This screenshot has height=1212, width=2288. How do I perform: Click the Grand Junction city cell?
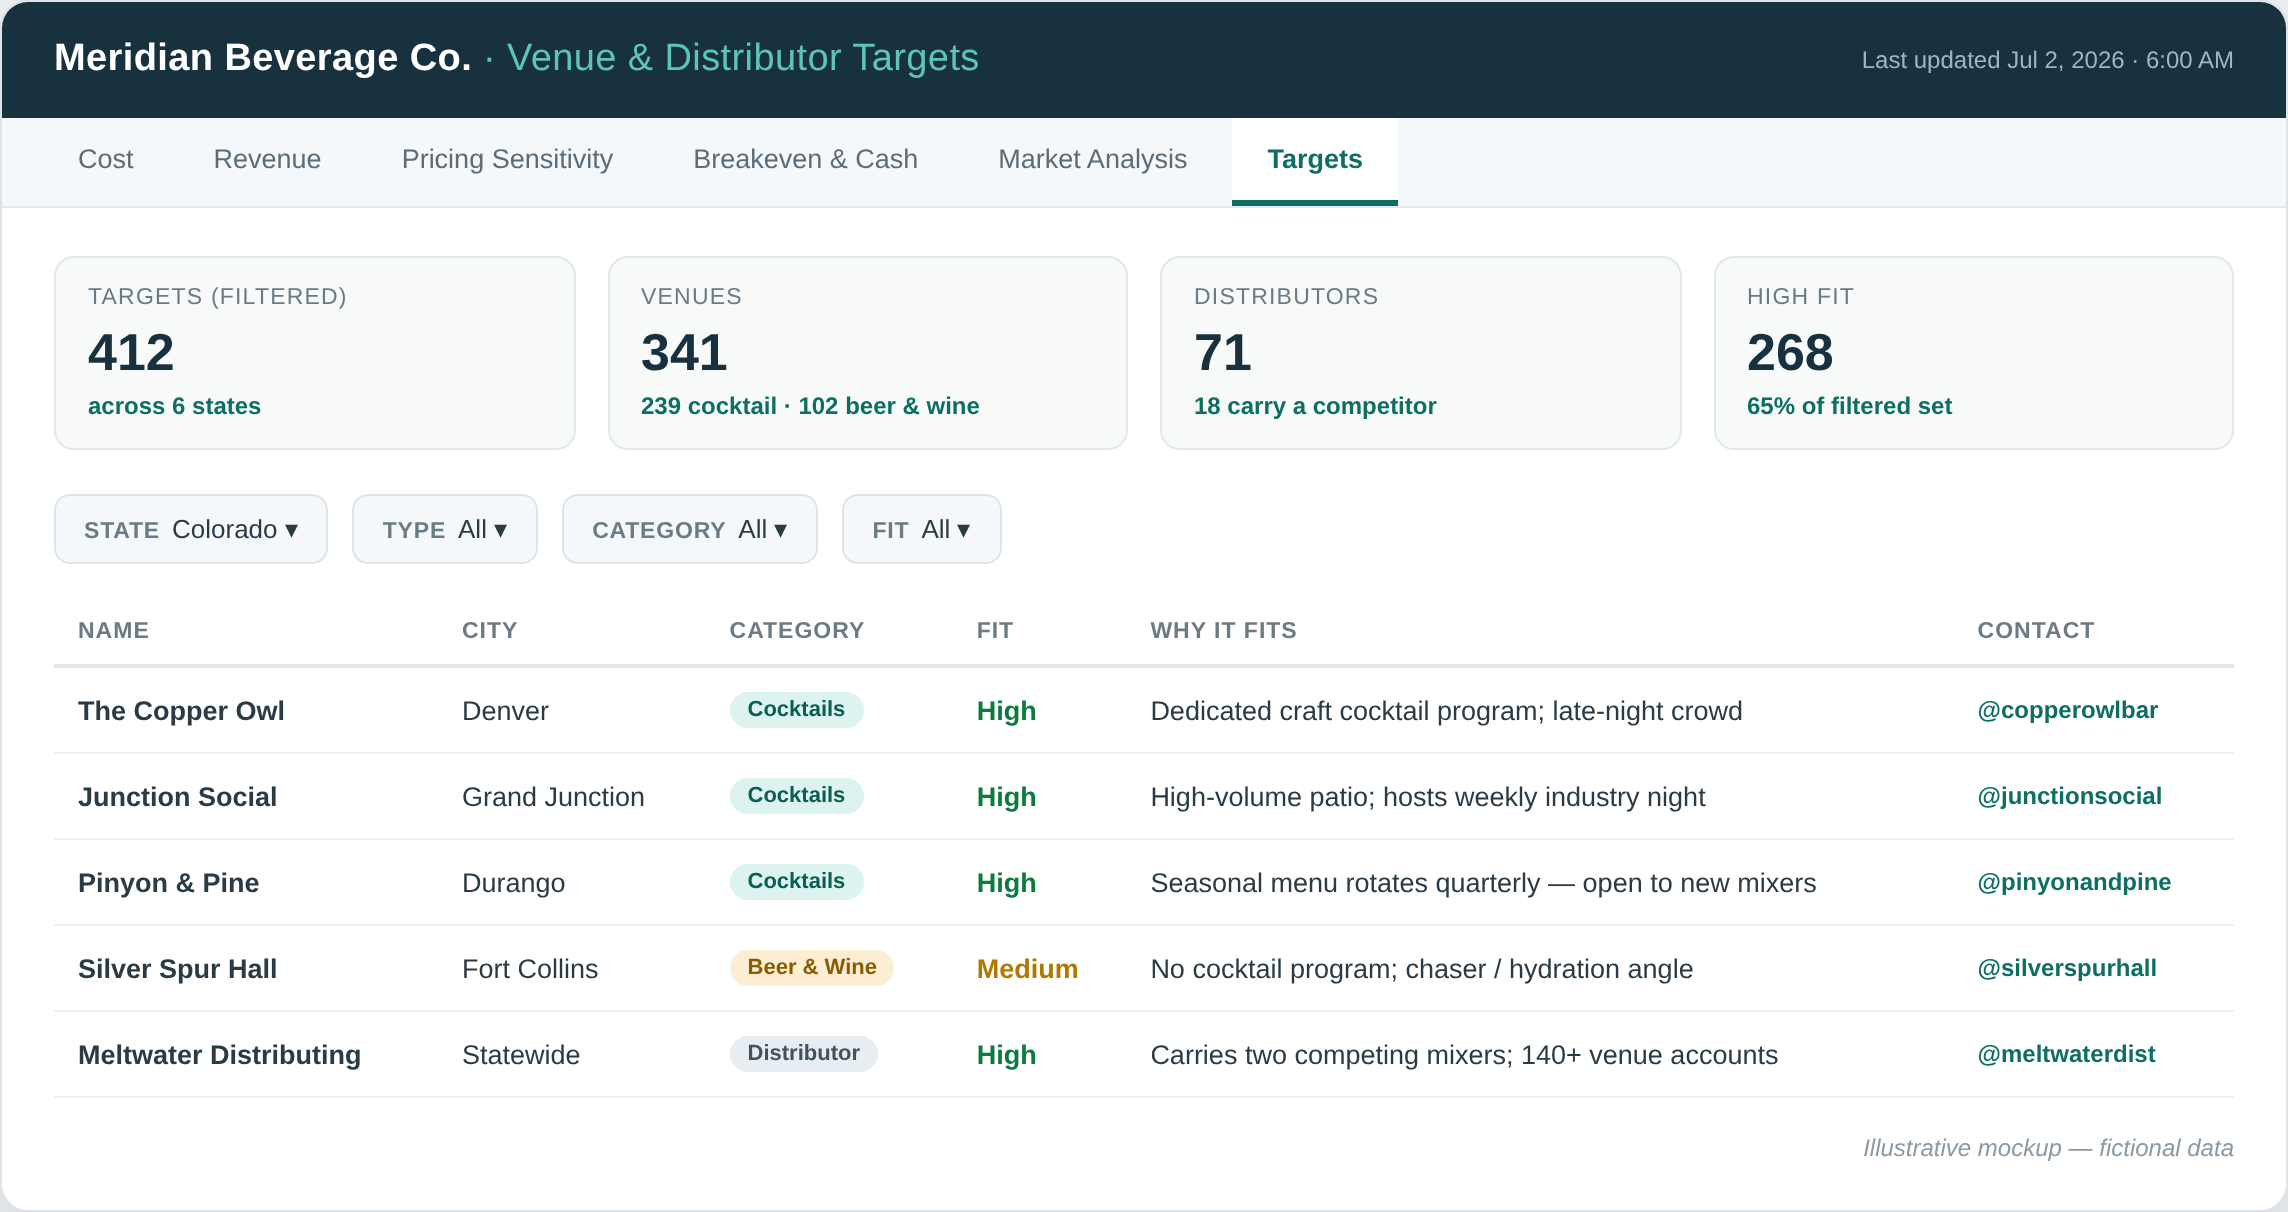[x=553, y=797]
